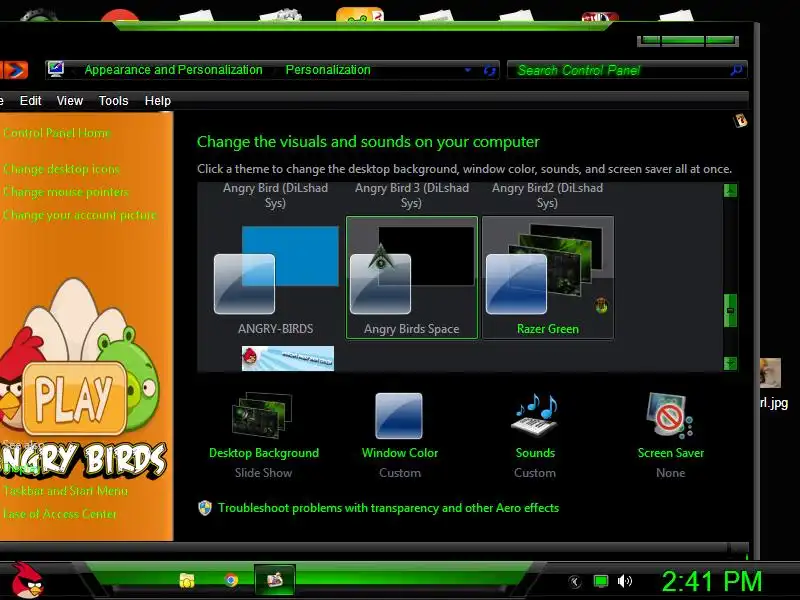Click the speaker volume tray icon
The height and width of the screenshot is (600, 800).
pos(624,581)
